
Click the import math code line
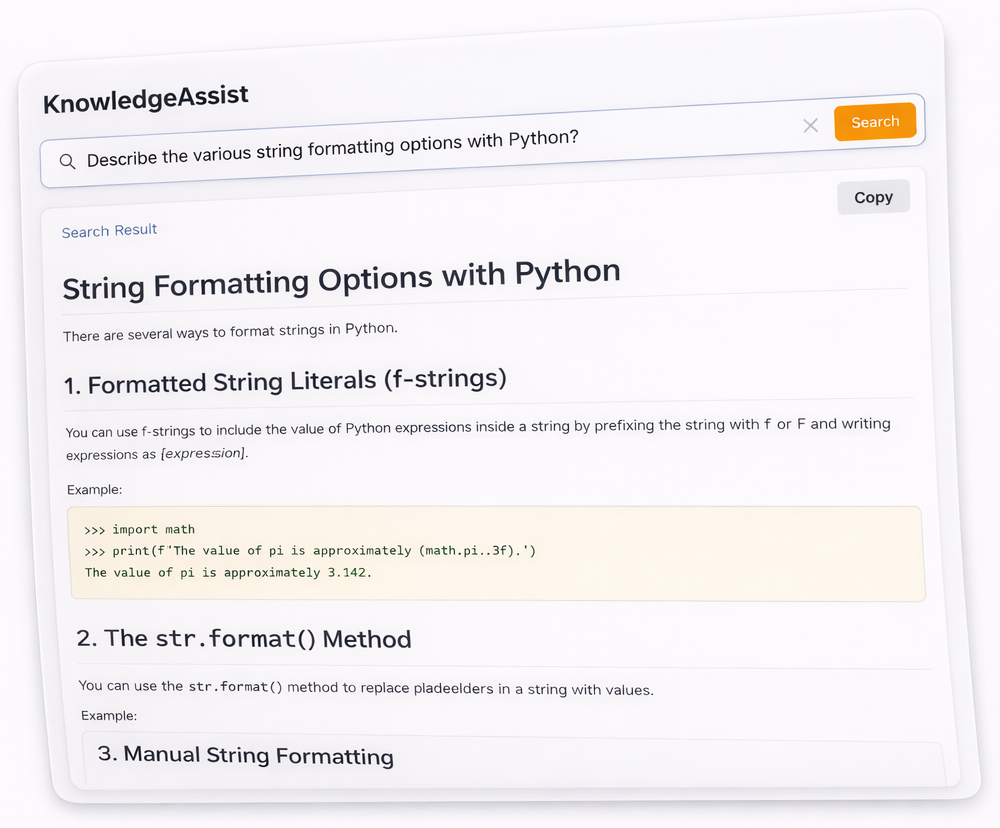(x=140, y=529)
